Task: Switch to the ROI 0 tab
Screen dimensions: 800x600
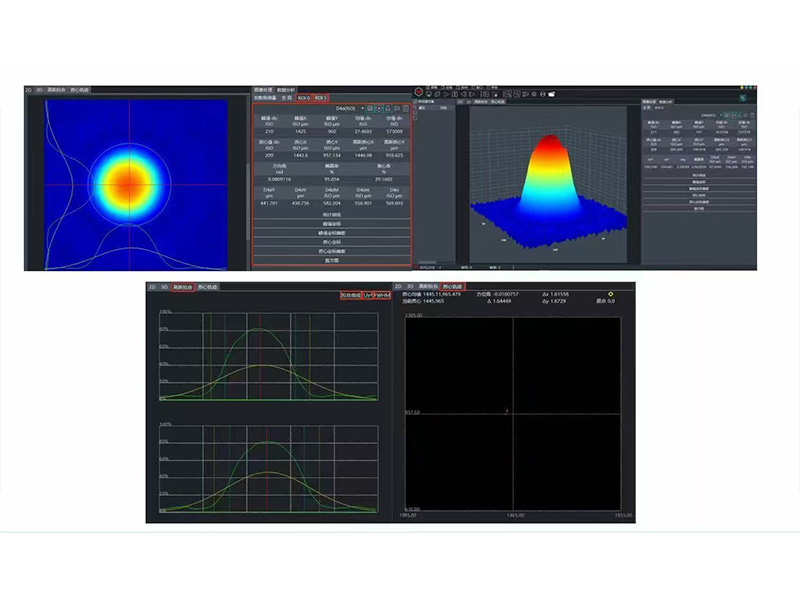Action: pos(302,98)
